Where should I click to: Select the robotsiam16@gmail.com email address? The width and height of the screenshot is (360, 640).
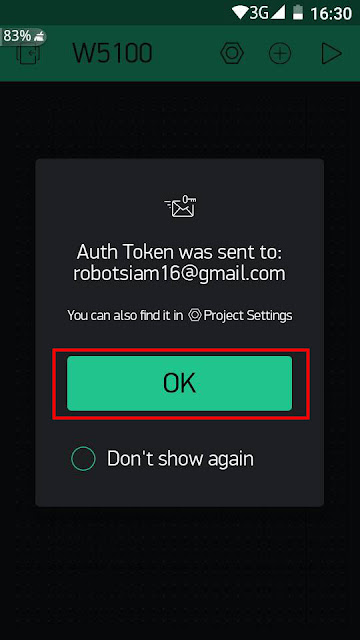coord(179,273)
